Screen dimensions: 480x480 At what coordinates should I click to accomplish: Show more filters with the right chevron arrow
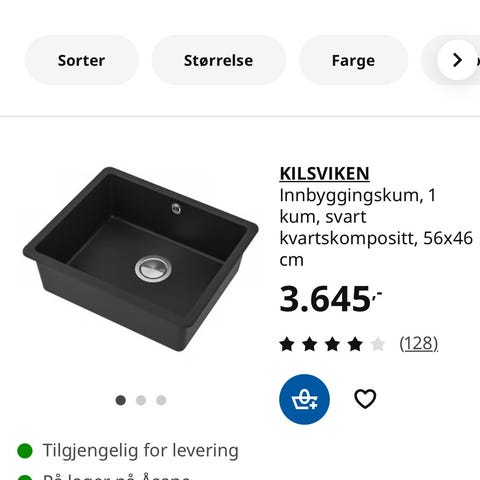[x=457, y=60]
